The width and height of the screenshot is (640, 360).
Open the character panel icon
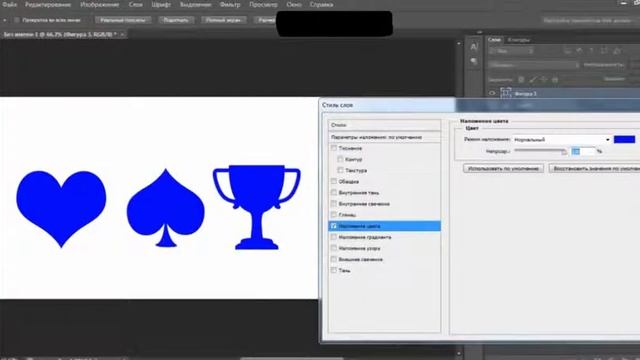(x=473, y=47)
